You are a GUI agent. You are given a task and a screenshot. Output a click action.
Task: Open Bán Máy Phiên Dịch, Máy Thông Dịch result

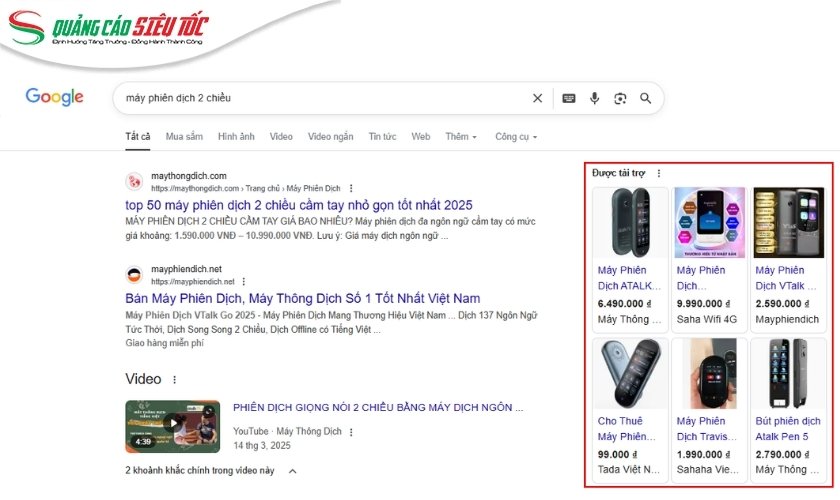click(x=303, y=298)
